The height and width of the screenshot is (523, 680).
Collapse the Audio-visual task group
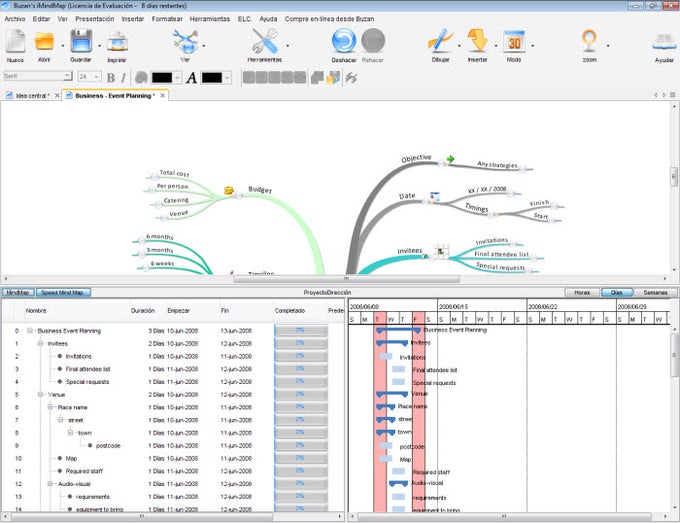click(50, 484)
